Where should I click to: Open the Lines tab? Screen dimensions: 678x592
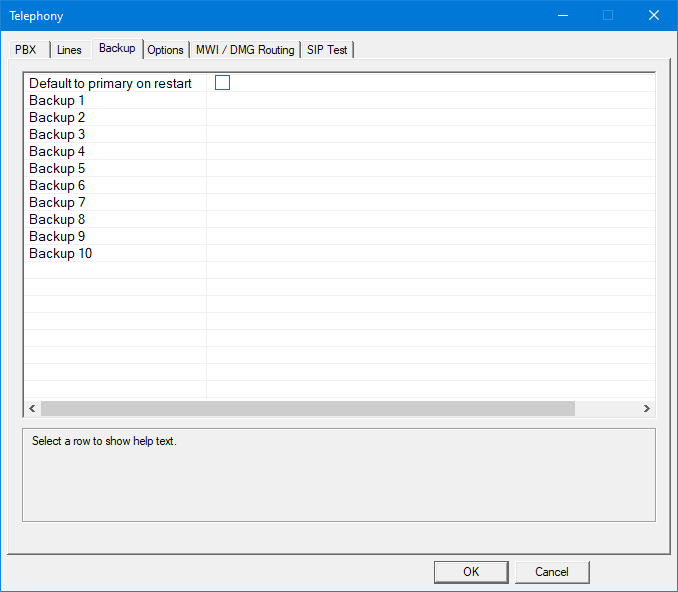(x=69, y=50)
